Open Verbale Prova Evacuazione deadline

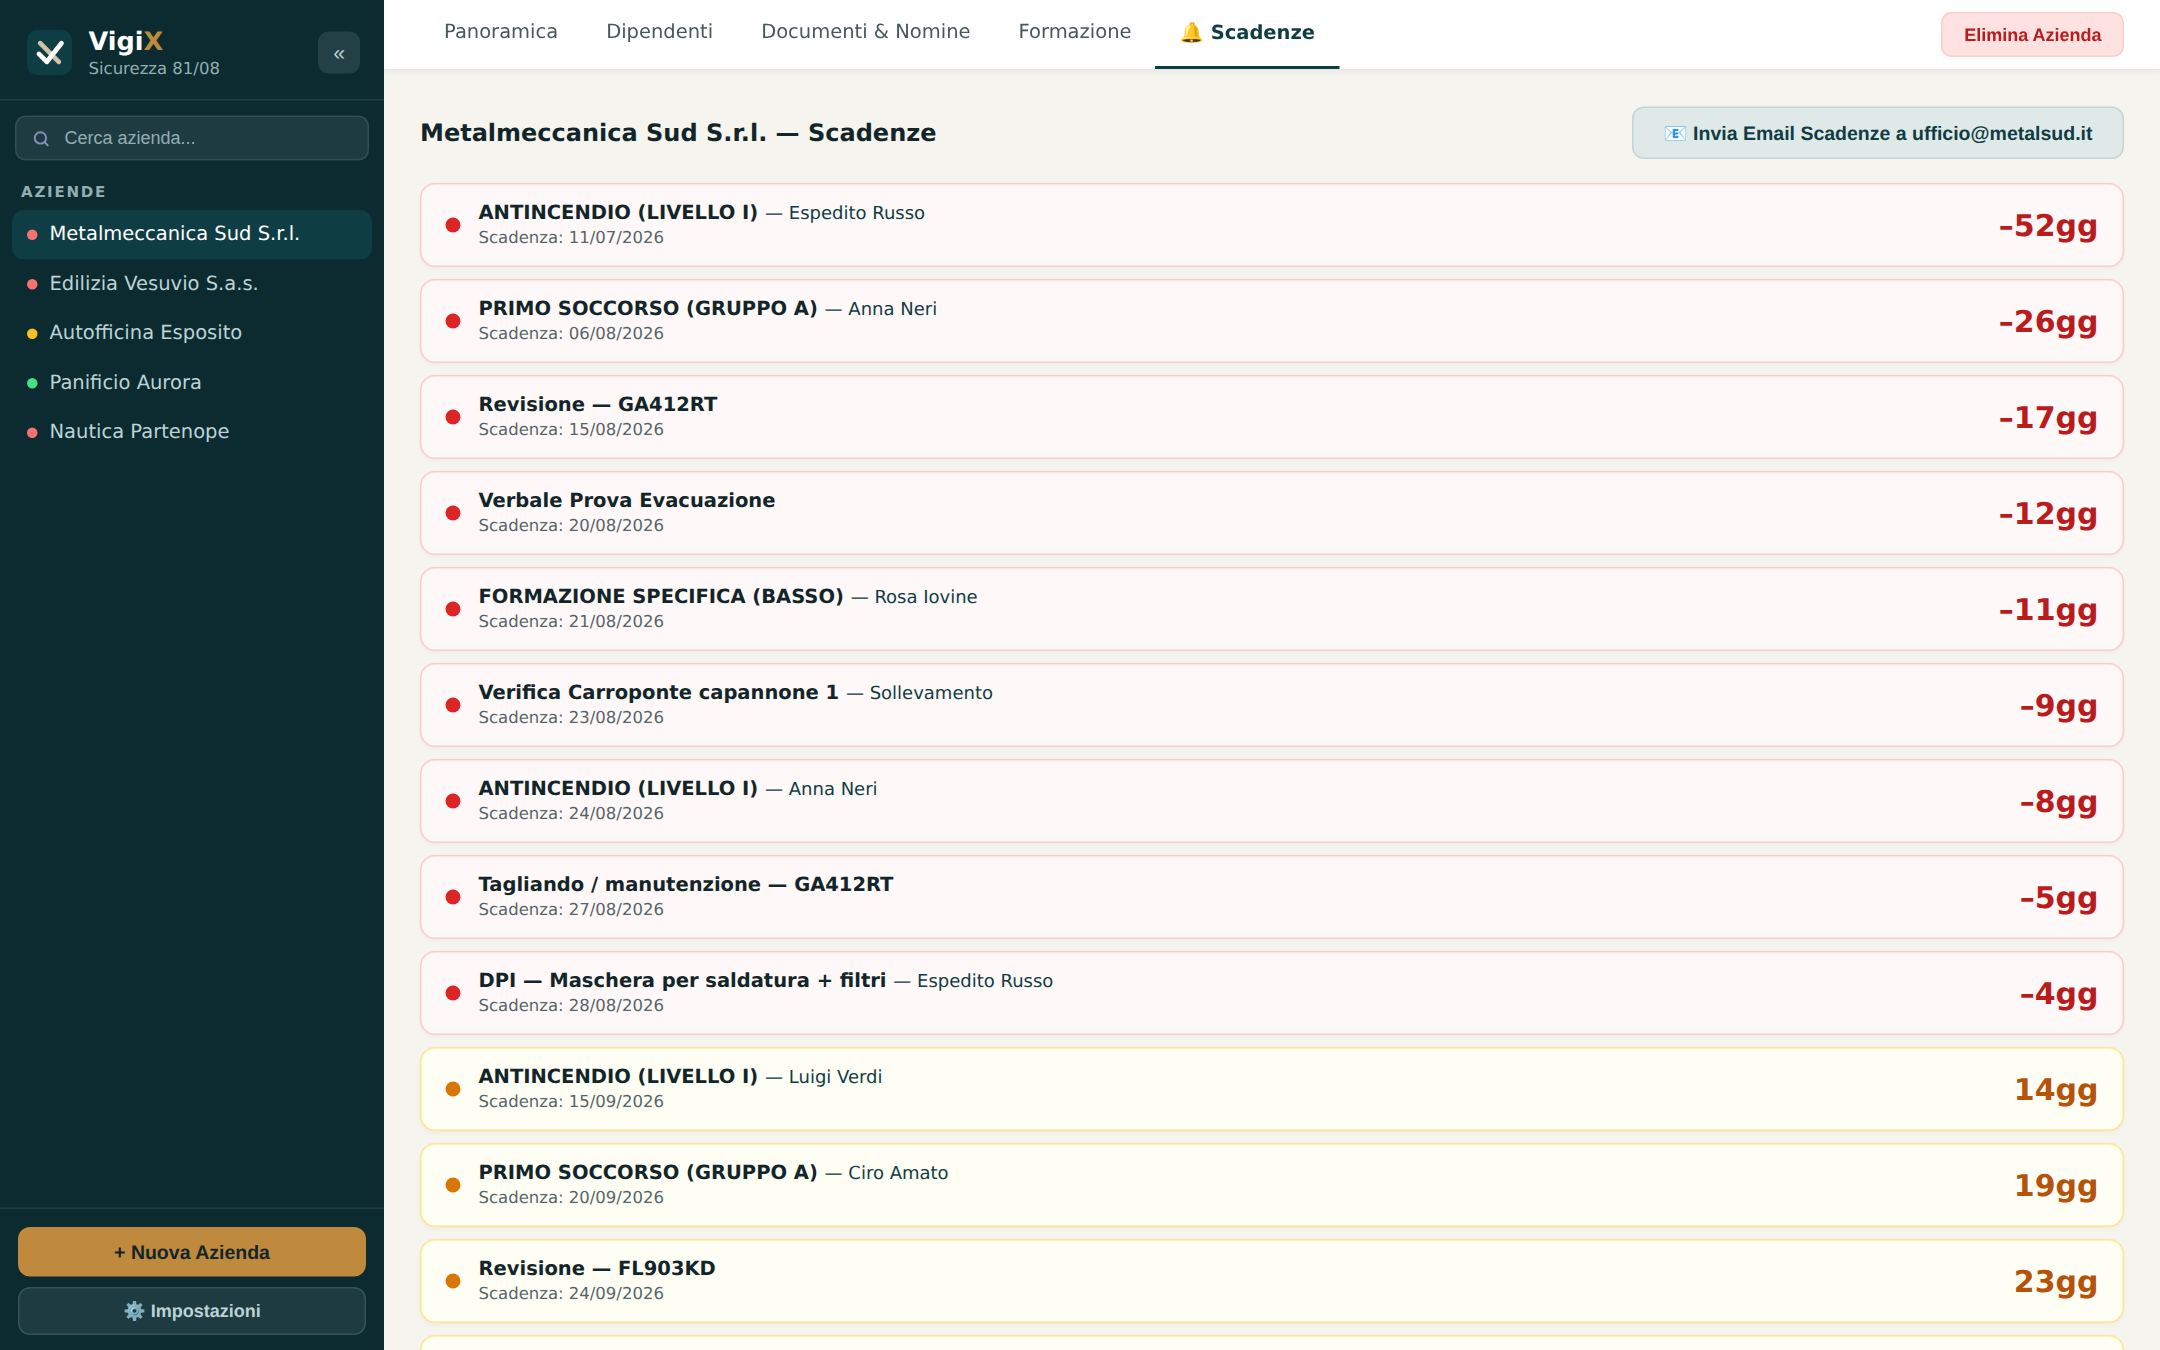[x=1272, y=513]
